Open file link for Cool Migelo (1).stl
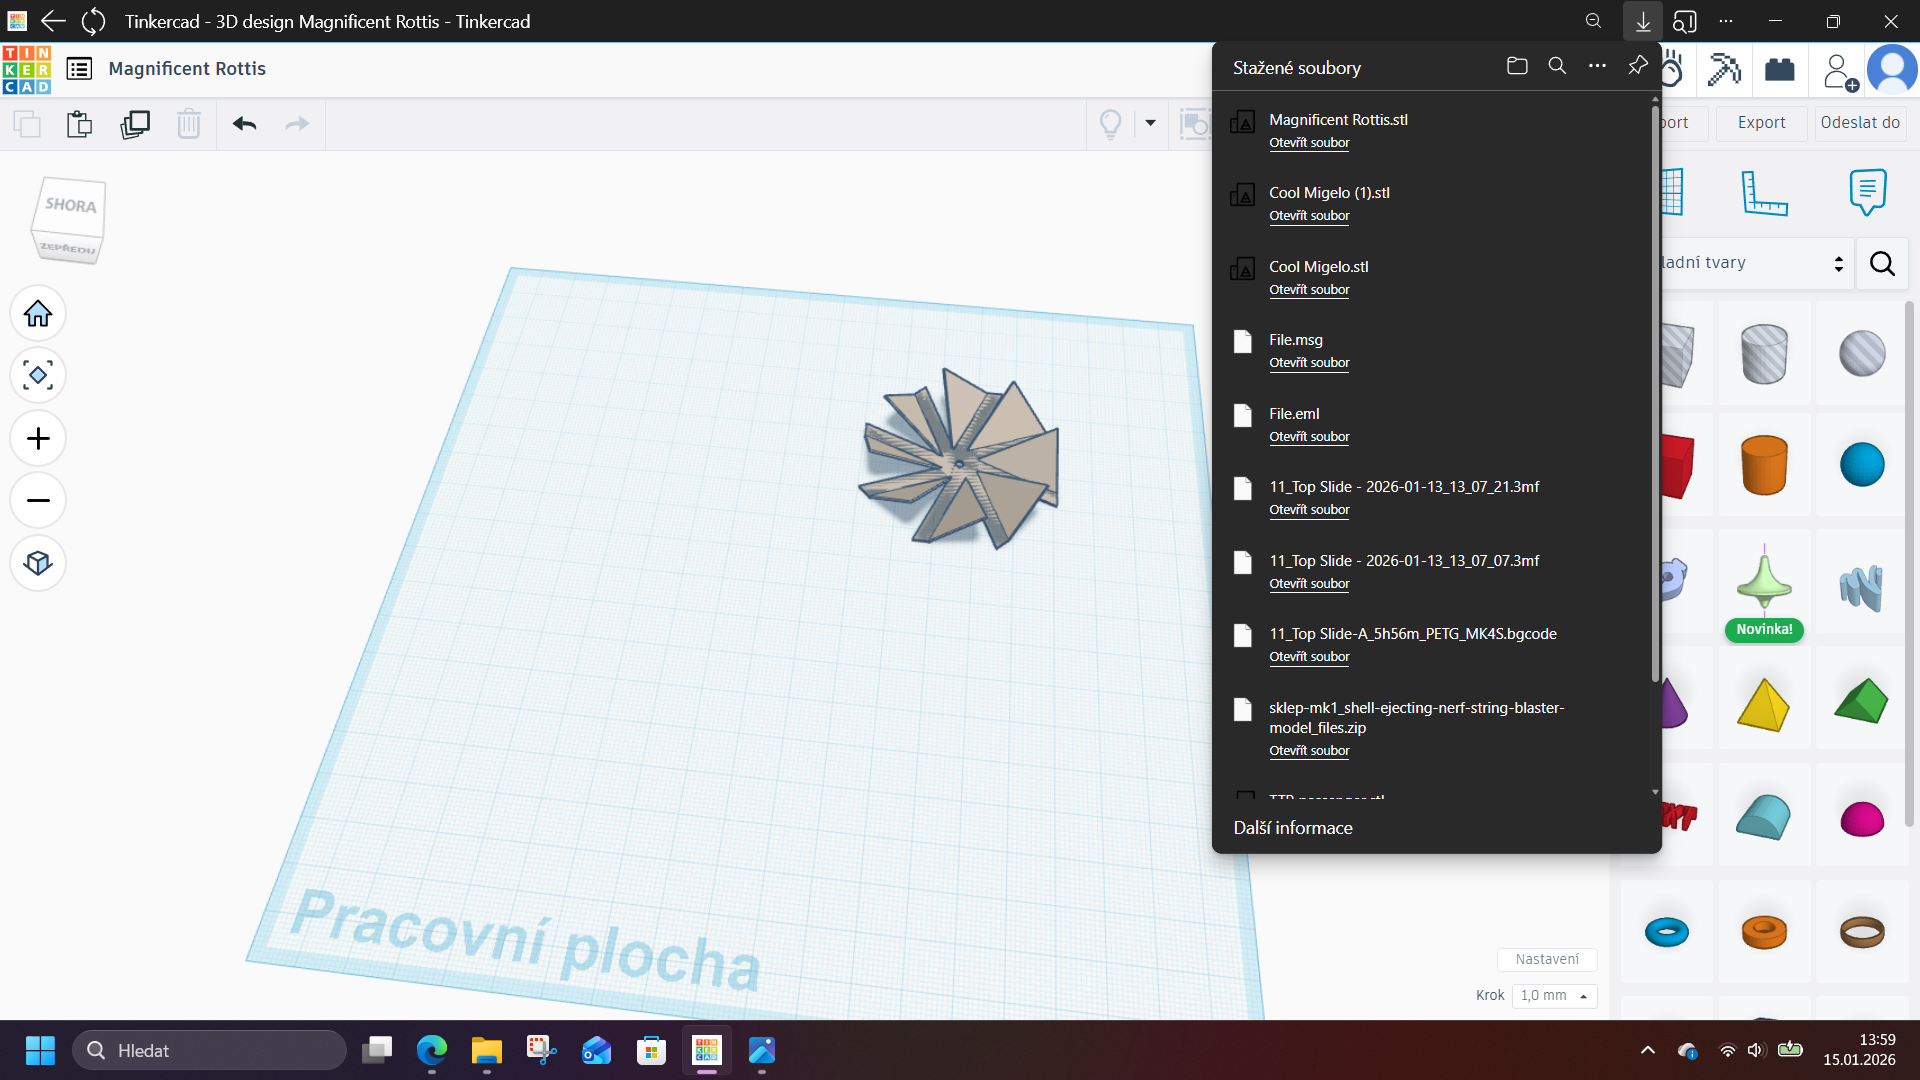Viewport: 1920px width, 1080px height. pyautogui.click(x=1309, y=216)
